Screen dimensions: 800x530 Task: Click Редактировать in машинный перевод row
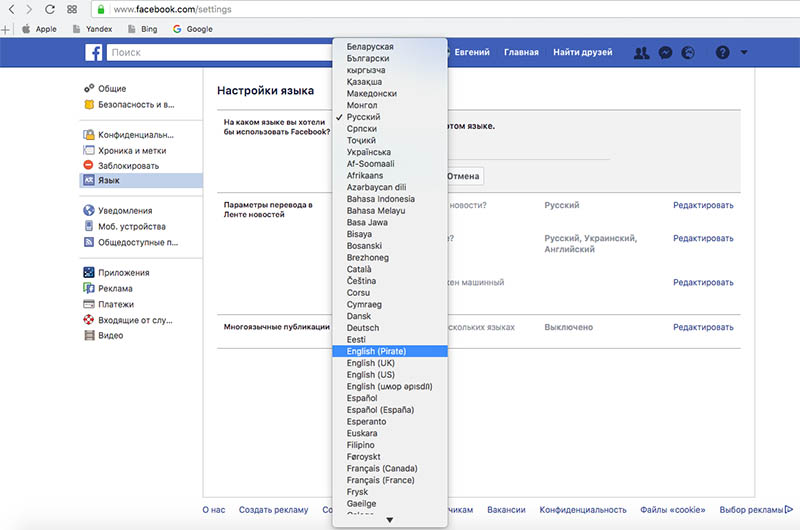click(x=703, y=282)
